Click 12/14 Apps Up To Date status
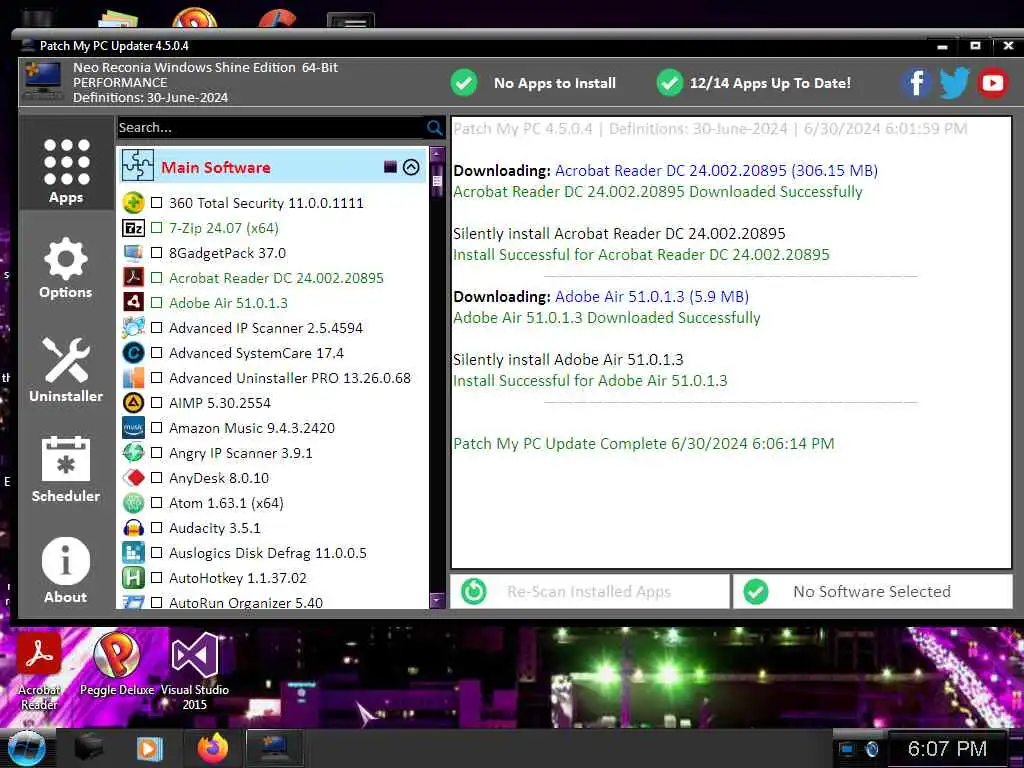The width and height of the screenshot is (1024, 768). (x=754, y=83)
